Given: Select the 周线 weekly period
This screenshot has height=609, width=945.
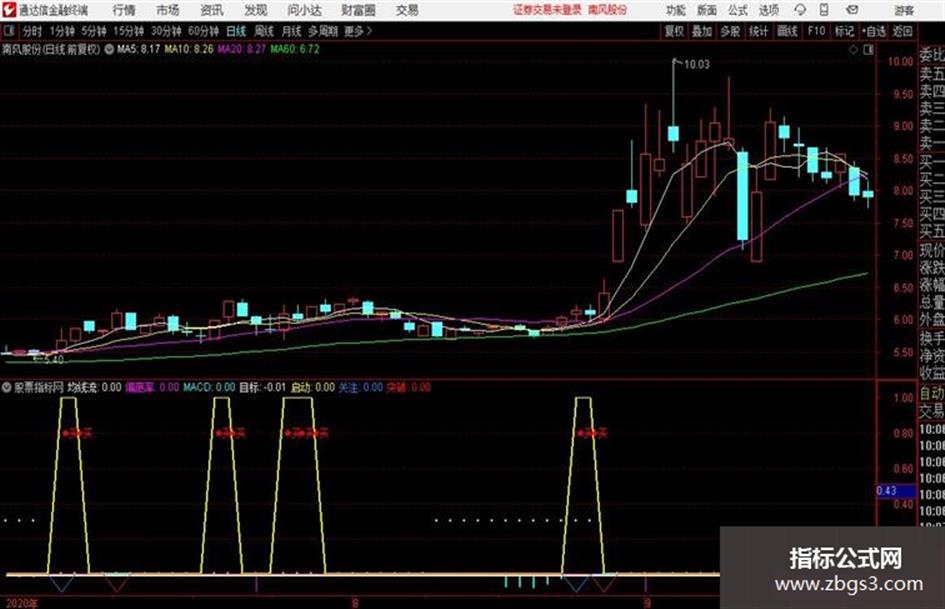Looking at the screenshot, I should pos(263,31).
